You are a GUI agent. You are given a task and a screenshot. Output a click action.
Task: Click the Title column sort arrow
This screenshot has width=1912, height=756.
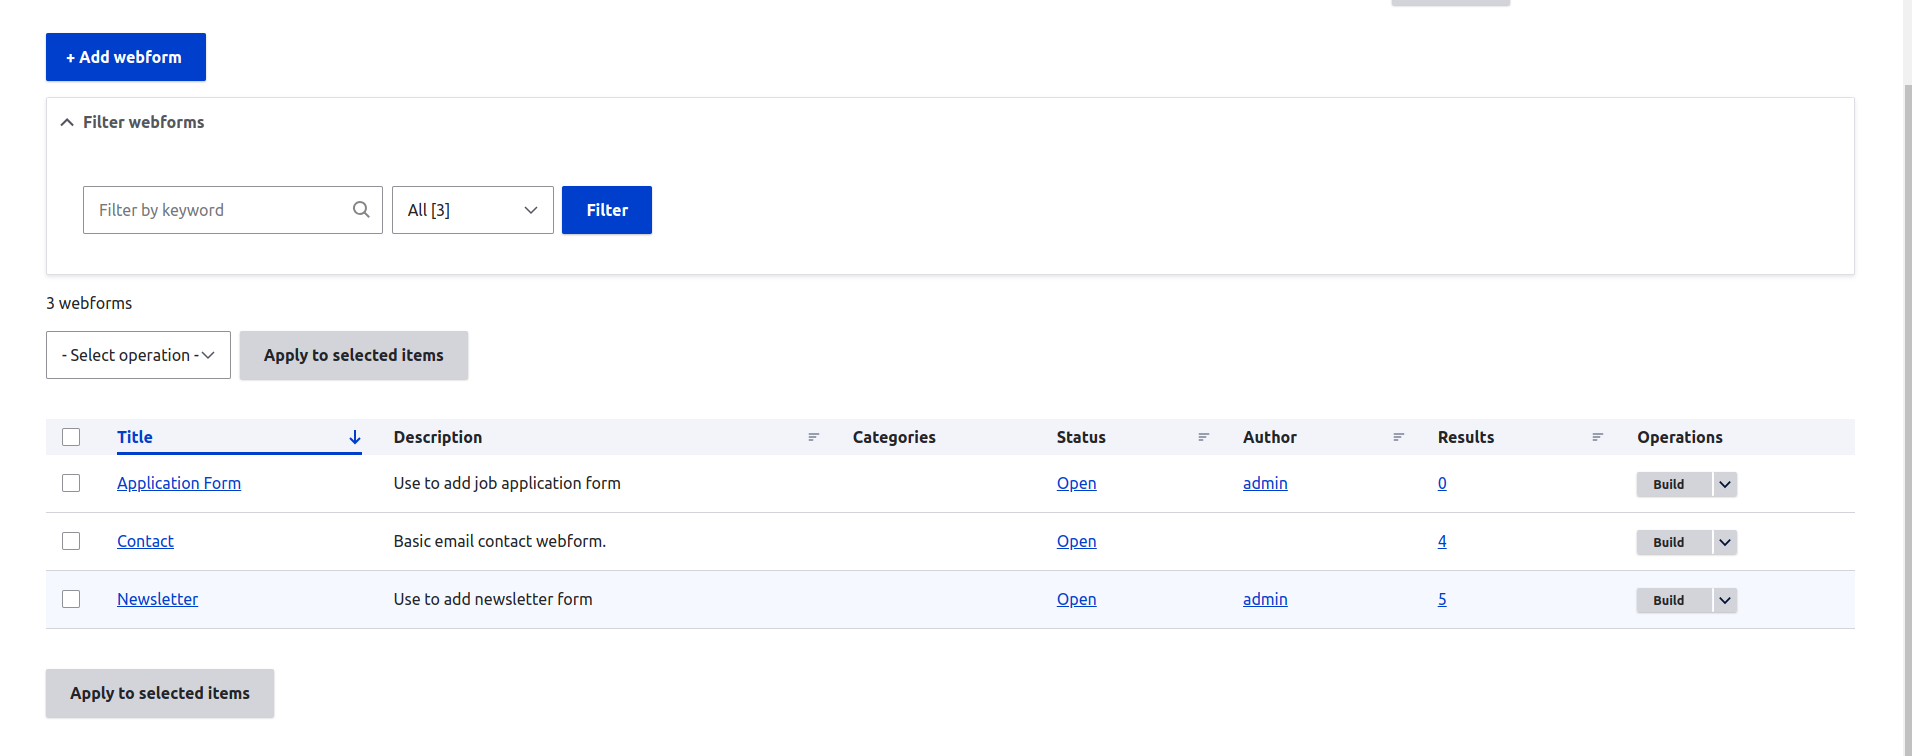(355, 437)
